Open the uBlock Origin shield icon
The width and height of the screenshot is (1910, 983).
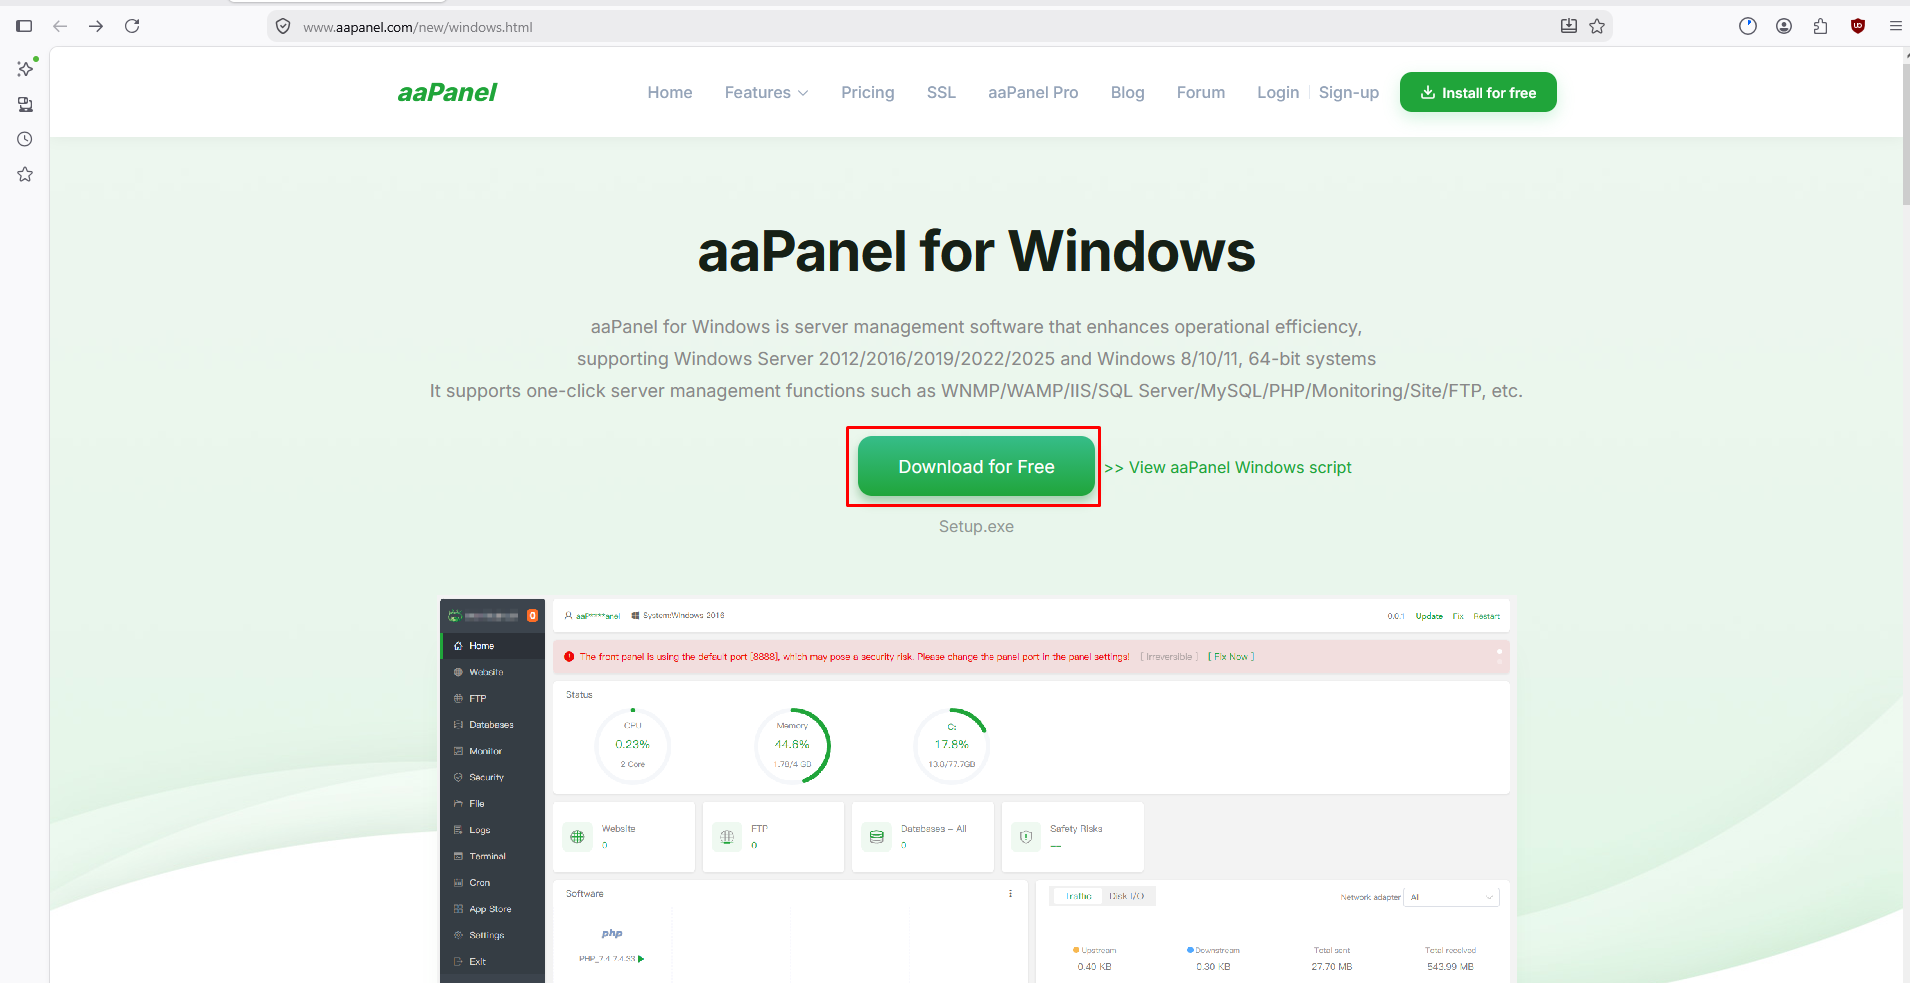(x=1858, y=26)
